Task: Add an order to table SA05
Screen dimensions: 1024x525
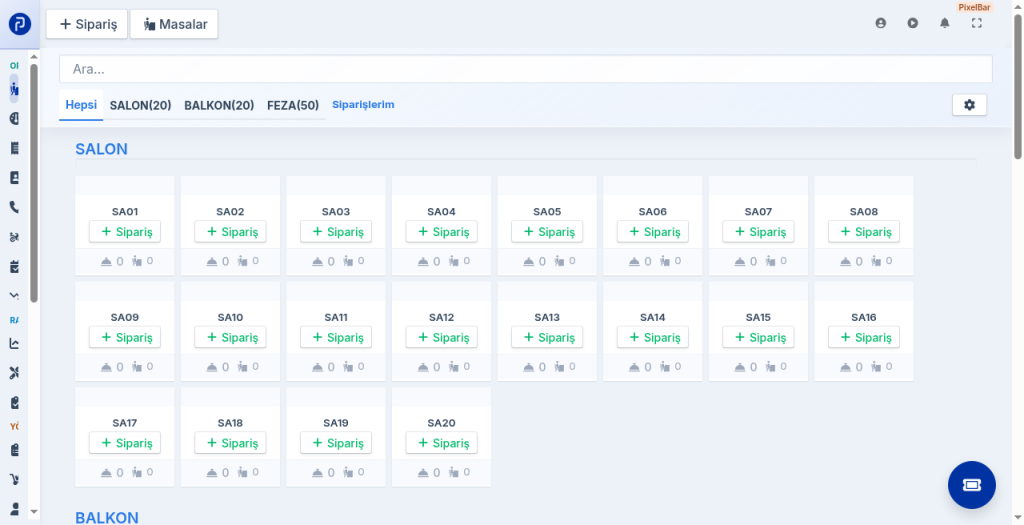Action: pos(547,232)
